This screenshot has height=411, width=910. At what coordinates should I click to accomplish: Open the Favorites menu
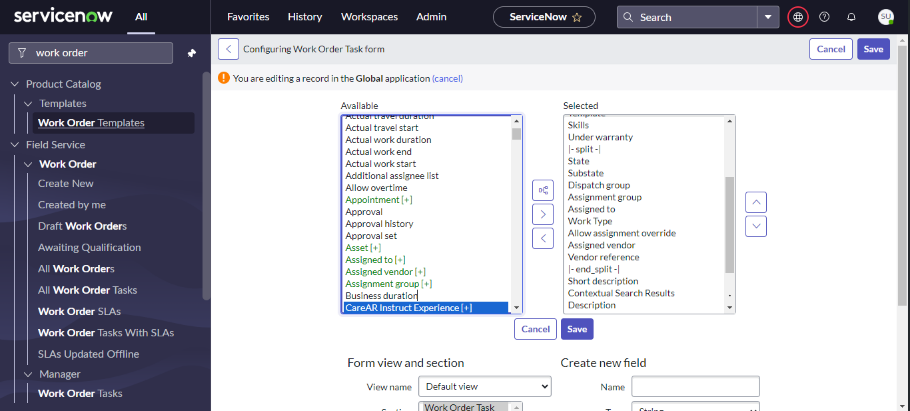(x=248, y=17)
